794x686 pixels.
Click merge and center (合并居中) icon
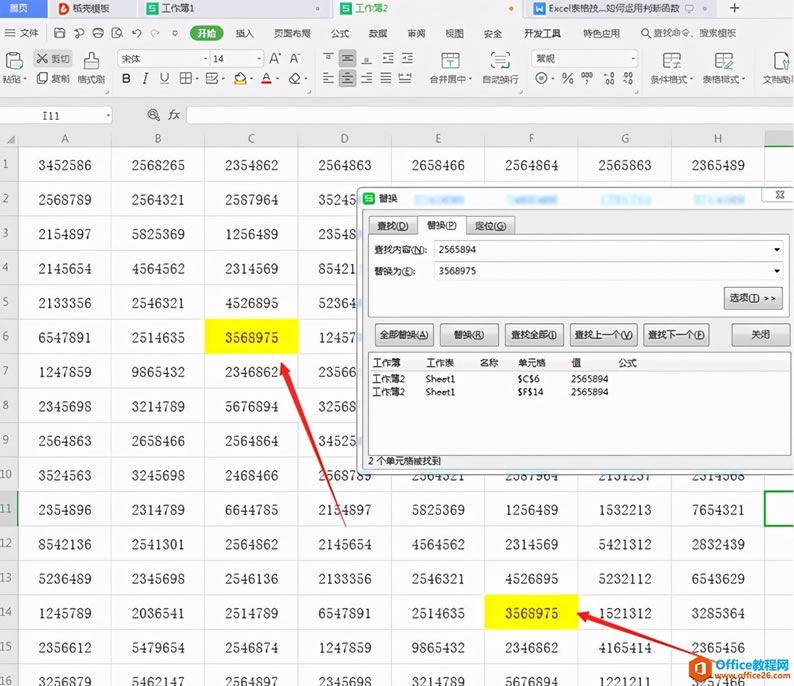click(450, 61)
